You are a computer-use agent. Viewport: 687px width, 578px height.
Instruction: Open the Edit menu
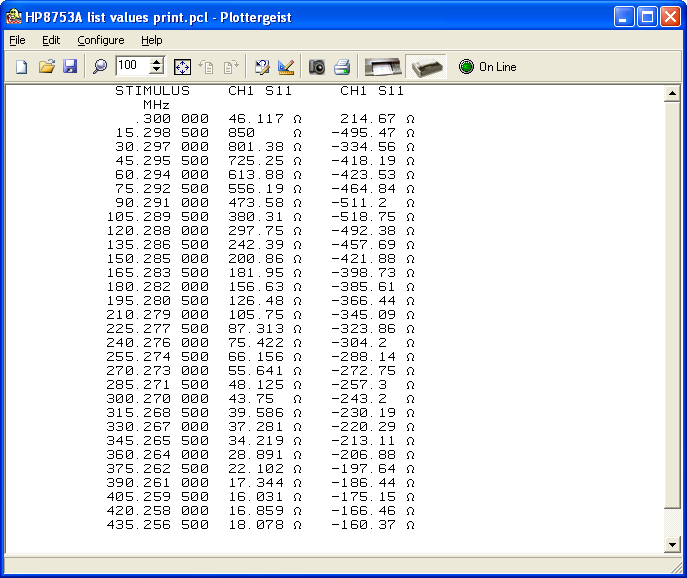coord(51,40)
